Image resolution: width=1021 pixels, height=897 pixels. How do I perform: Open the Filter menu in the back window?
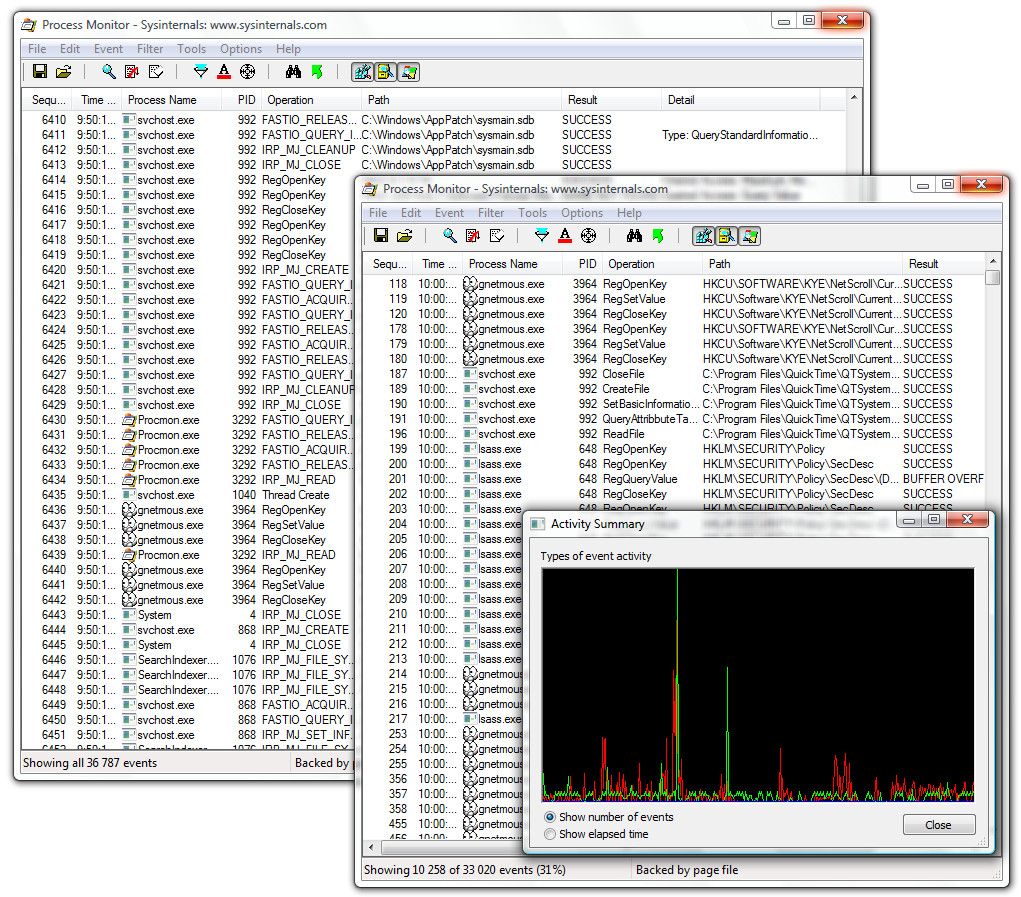[x=150, y=49]
